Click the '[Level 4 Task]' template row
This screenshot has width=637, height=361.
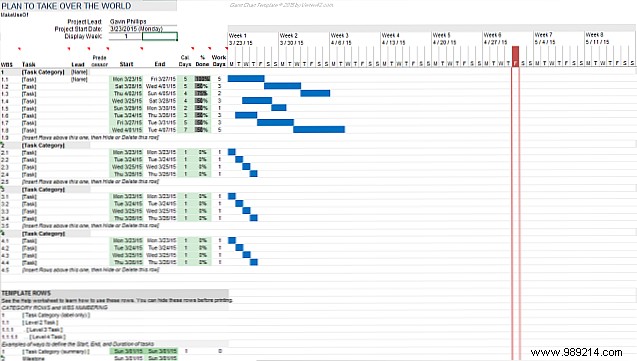pyautogui.click(x=47, y=337)
